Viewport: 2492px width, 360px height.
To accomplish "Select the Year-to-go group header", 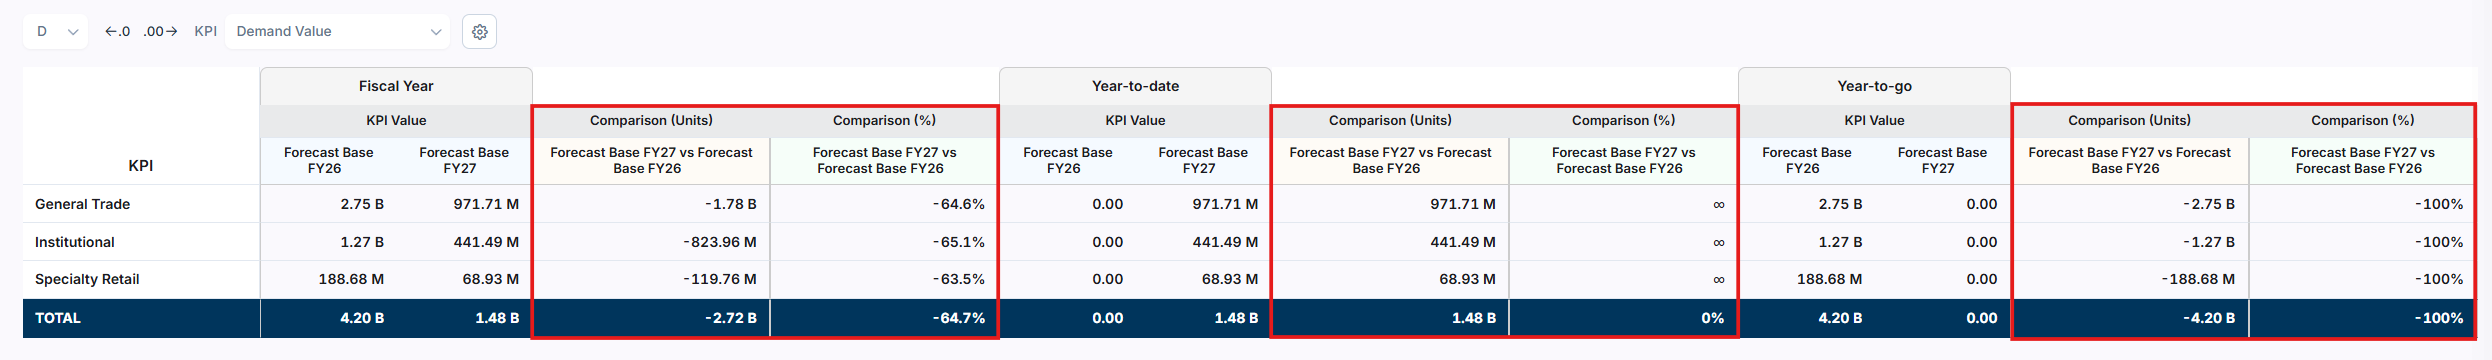I will click(1874, 86).
